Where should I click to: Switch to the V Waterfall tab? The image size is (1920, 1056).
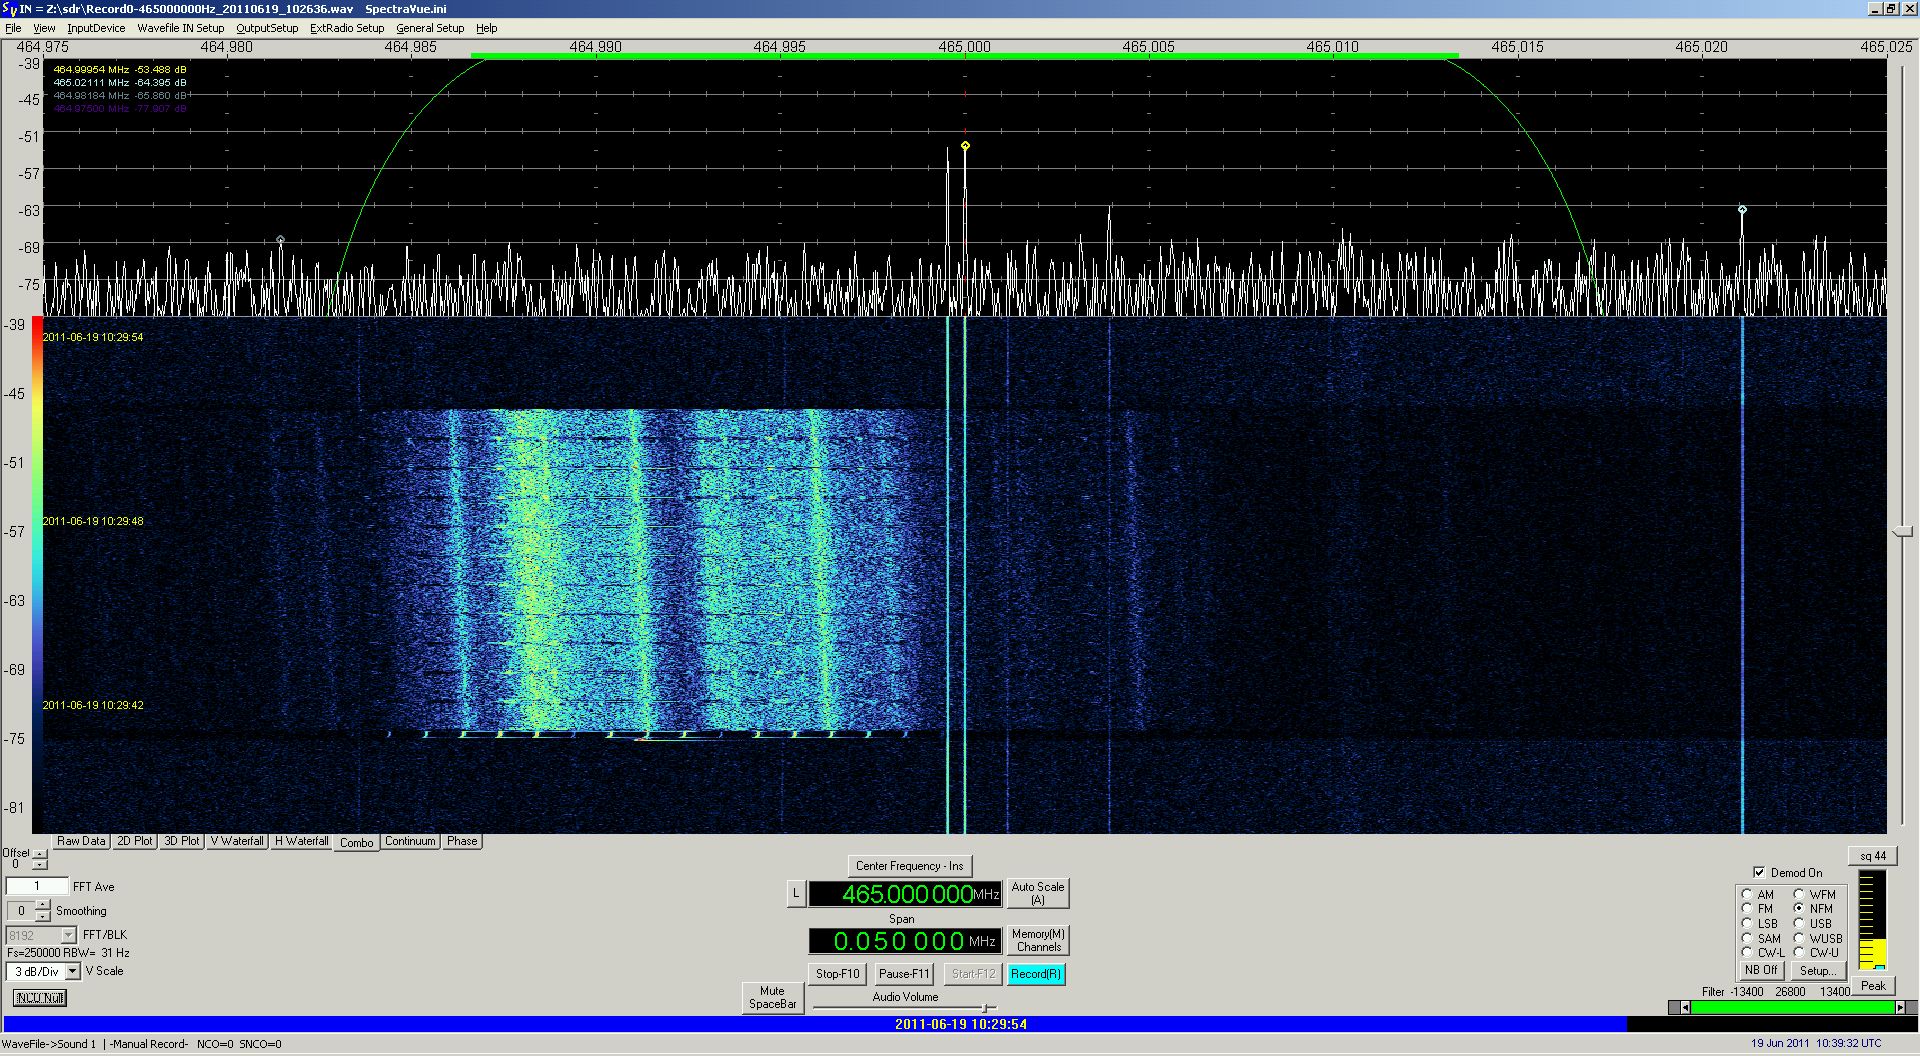[x=237, y=841]
